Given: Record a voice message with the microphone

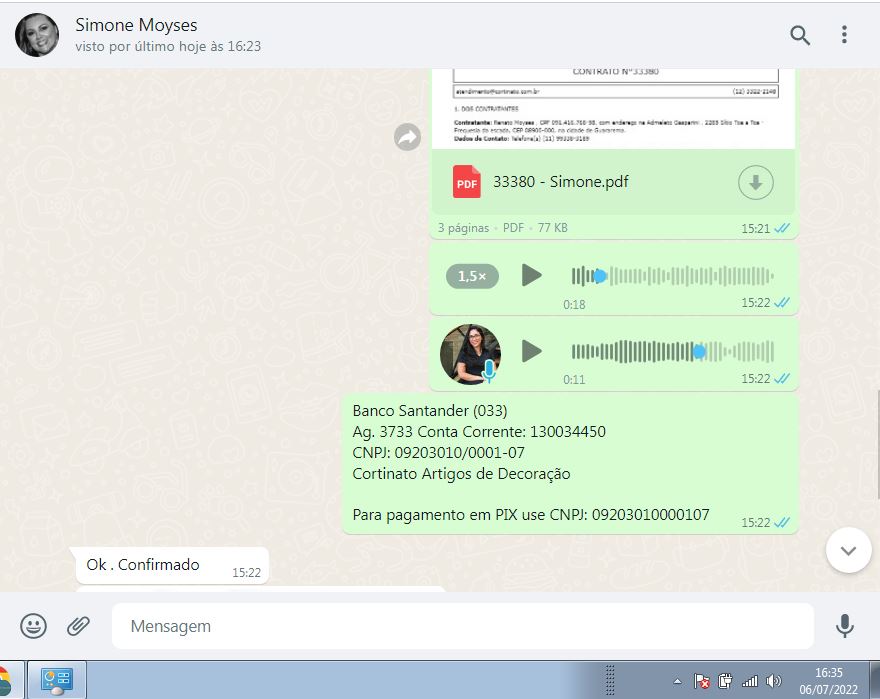Looking at the screenshot, I should 845,626.
